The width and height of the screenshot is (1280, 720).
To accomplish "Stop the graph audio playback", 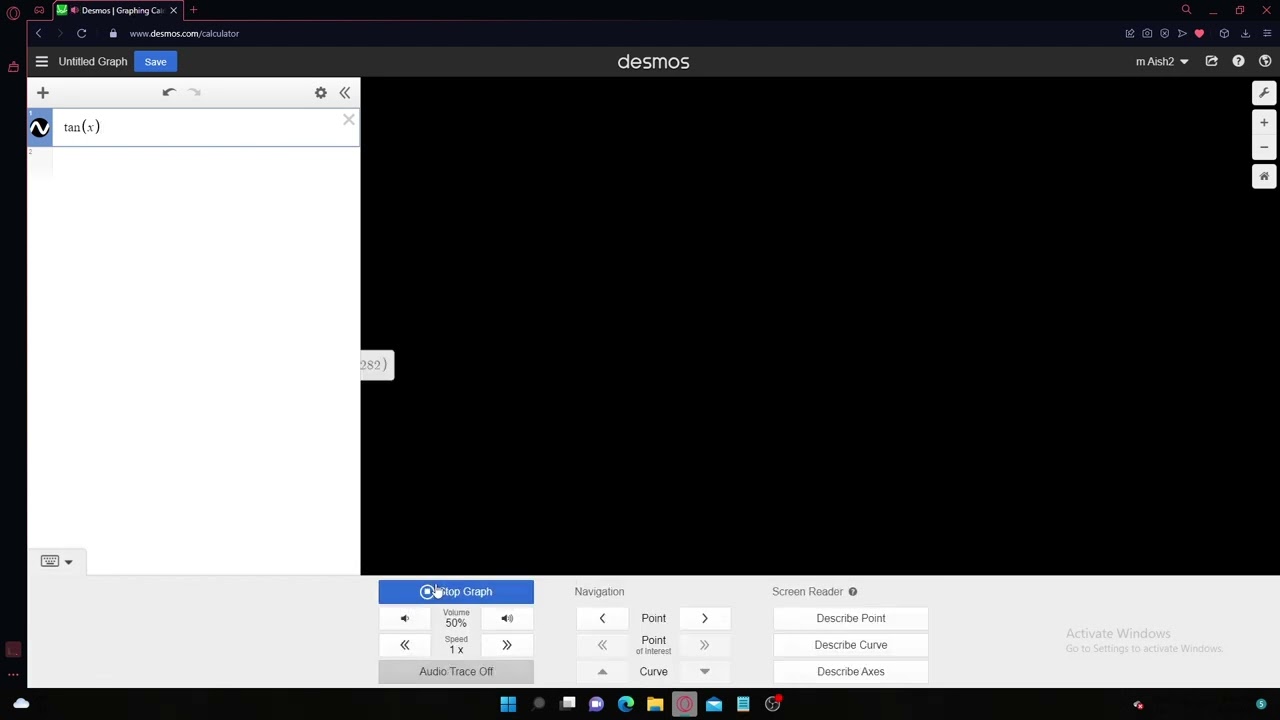I will (456, 592).
